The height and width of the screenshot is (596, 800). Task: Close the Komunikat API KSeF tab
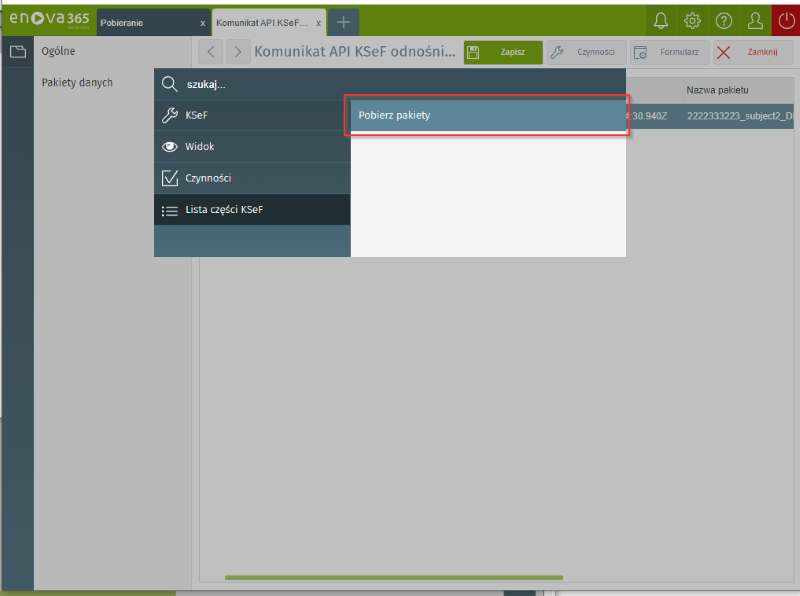click(x=319, y=22)
